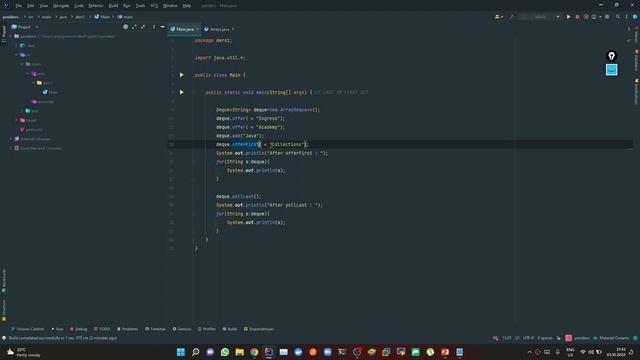Click the Project panel options gear icon
The image size is (640, 360).
[126, 27]
